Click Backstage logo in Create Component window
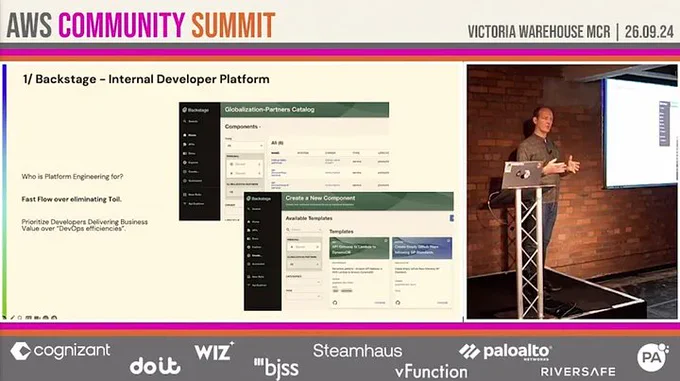This screenshot has width=680, height=381. click(259, 199)
